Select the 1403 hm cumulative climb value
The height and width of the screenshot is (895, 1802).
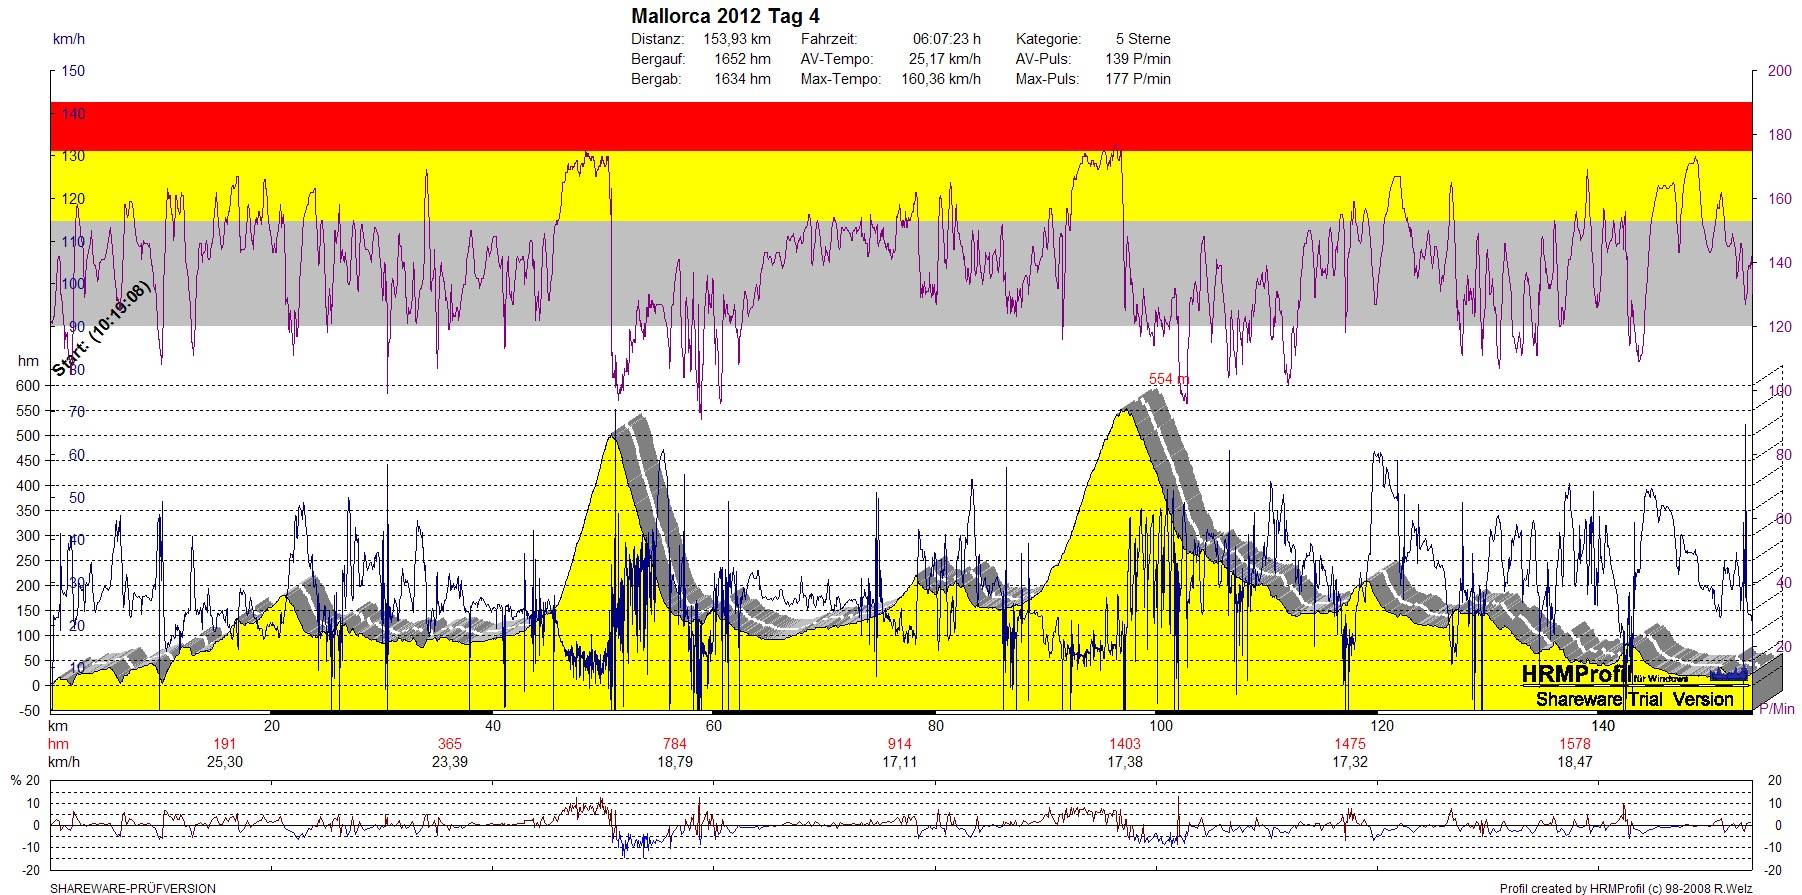pyautogui.click(x=1124, y=744)
